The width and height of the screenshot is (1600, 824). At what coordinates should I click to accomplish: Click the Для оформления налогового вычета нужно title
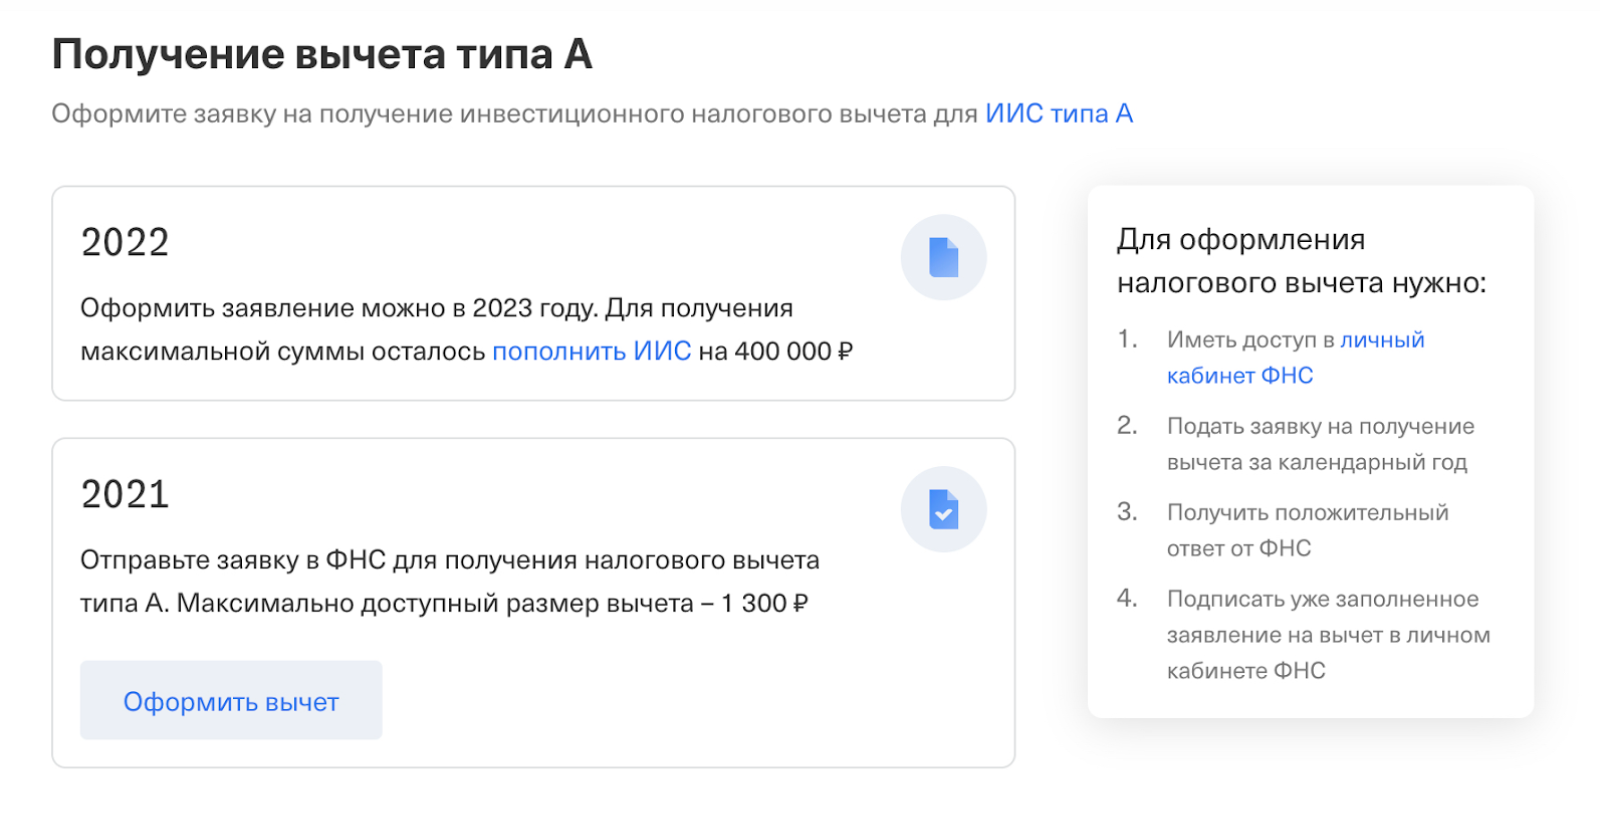(1301, 261)
